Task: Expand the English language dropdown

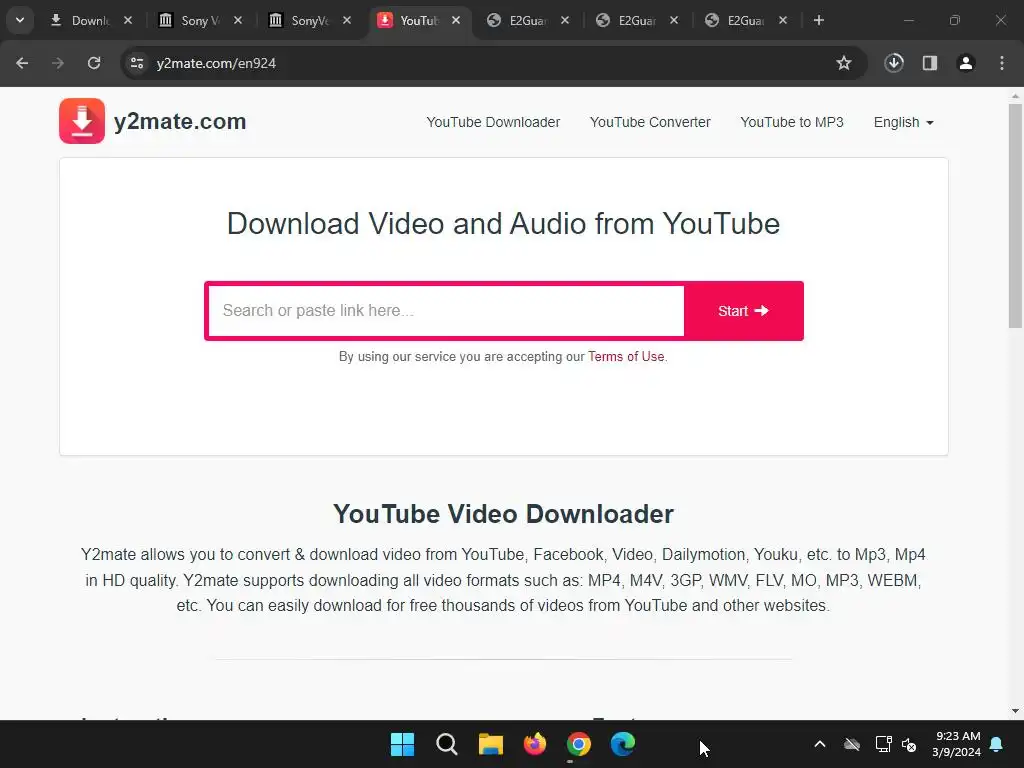Action: click(x=904, y=123)
